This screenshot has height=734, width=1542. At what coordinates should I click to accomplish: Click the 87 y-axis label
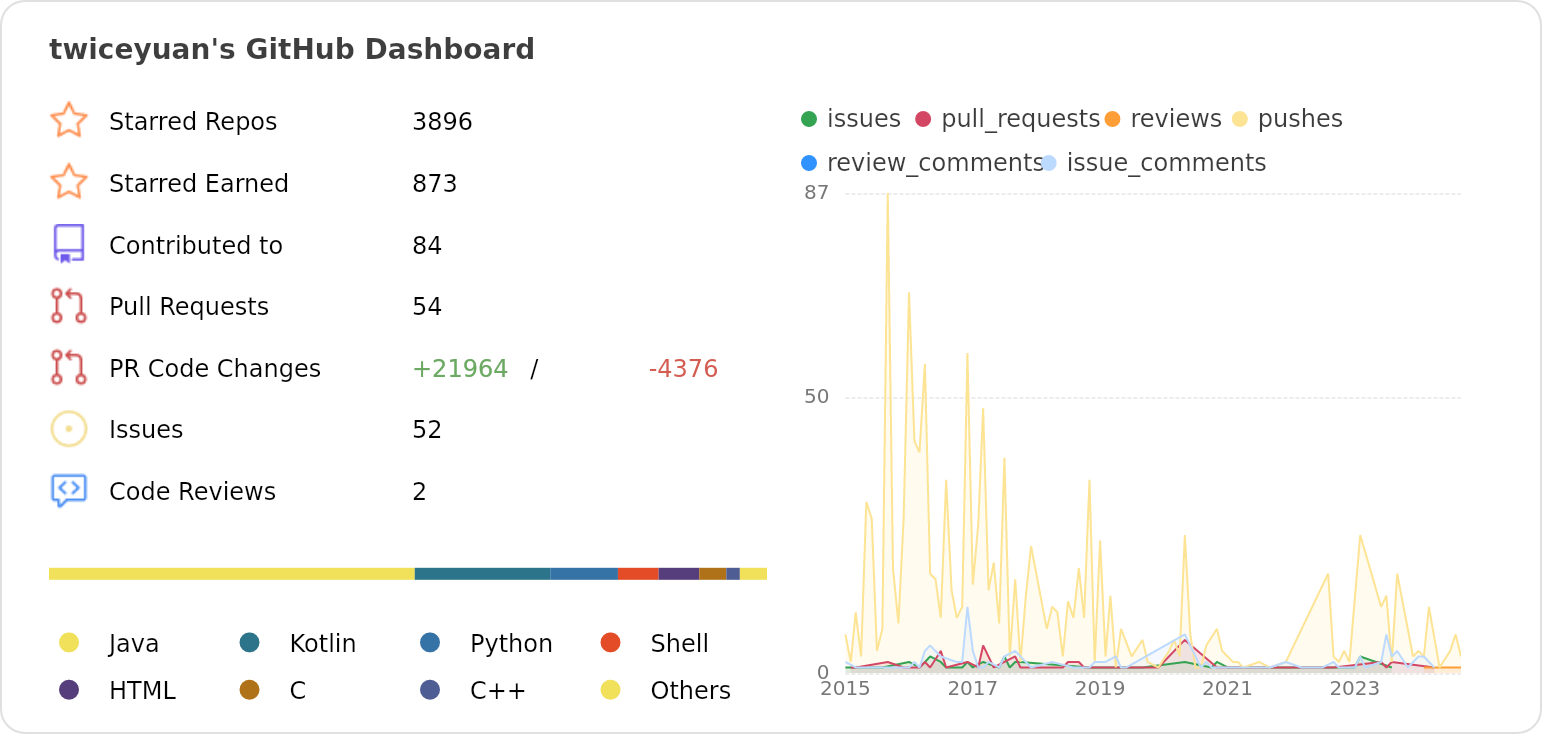[817, 193]
